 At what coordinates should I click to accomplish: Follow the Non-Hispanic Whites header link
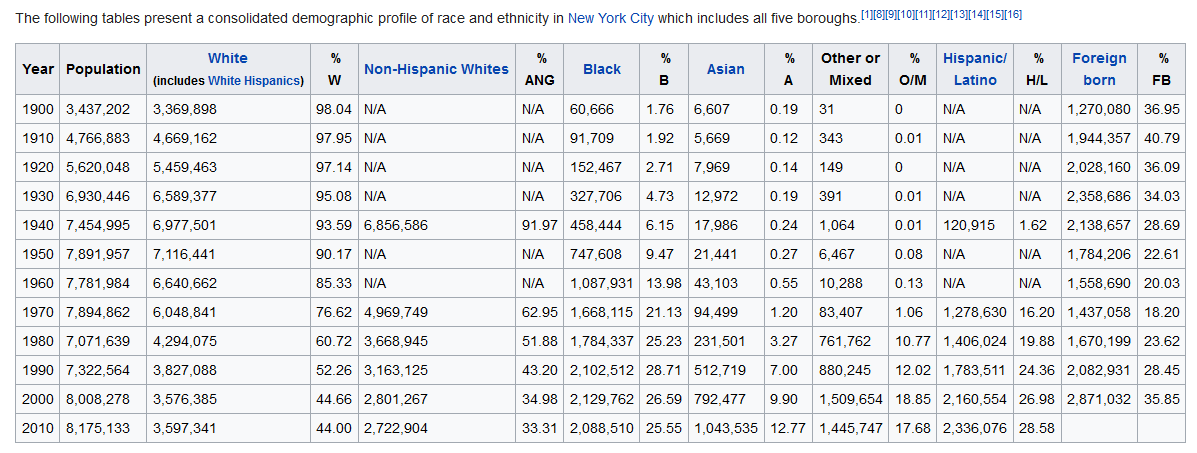click(x=436, y=69)
